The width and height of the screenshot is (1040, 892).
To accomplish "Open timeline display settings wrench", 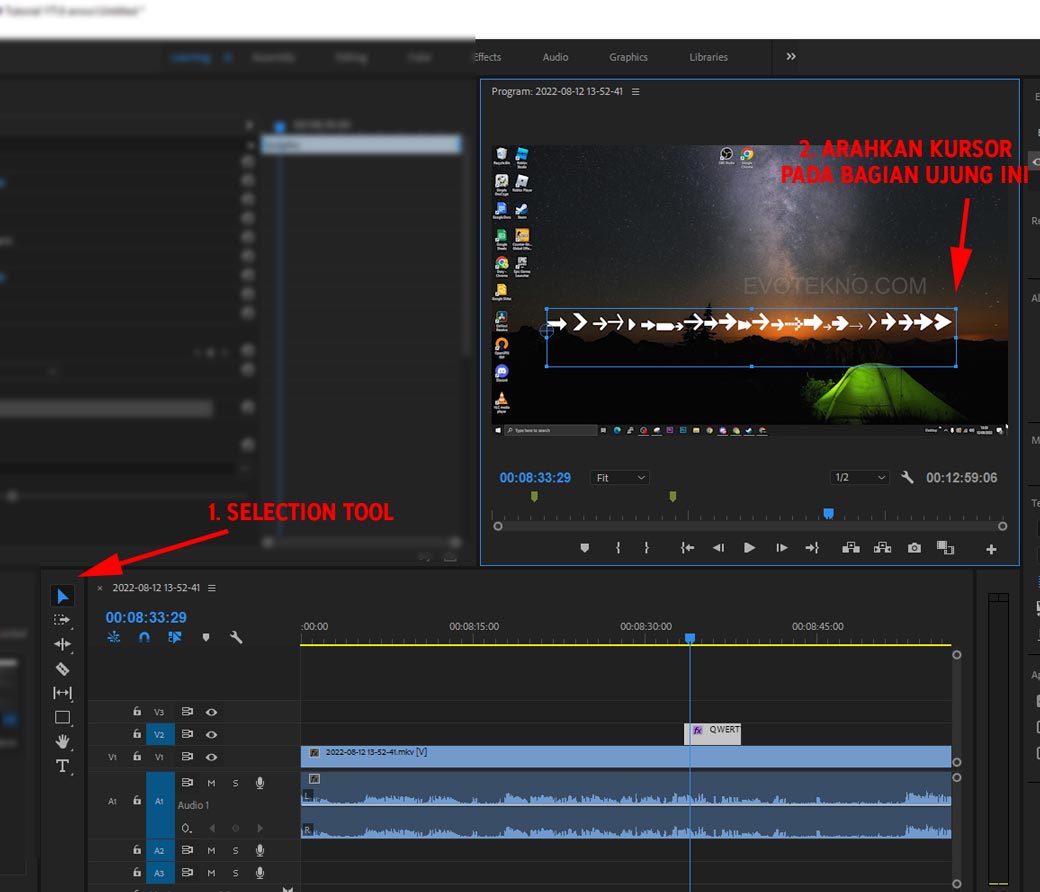I will 236,637.
